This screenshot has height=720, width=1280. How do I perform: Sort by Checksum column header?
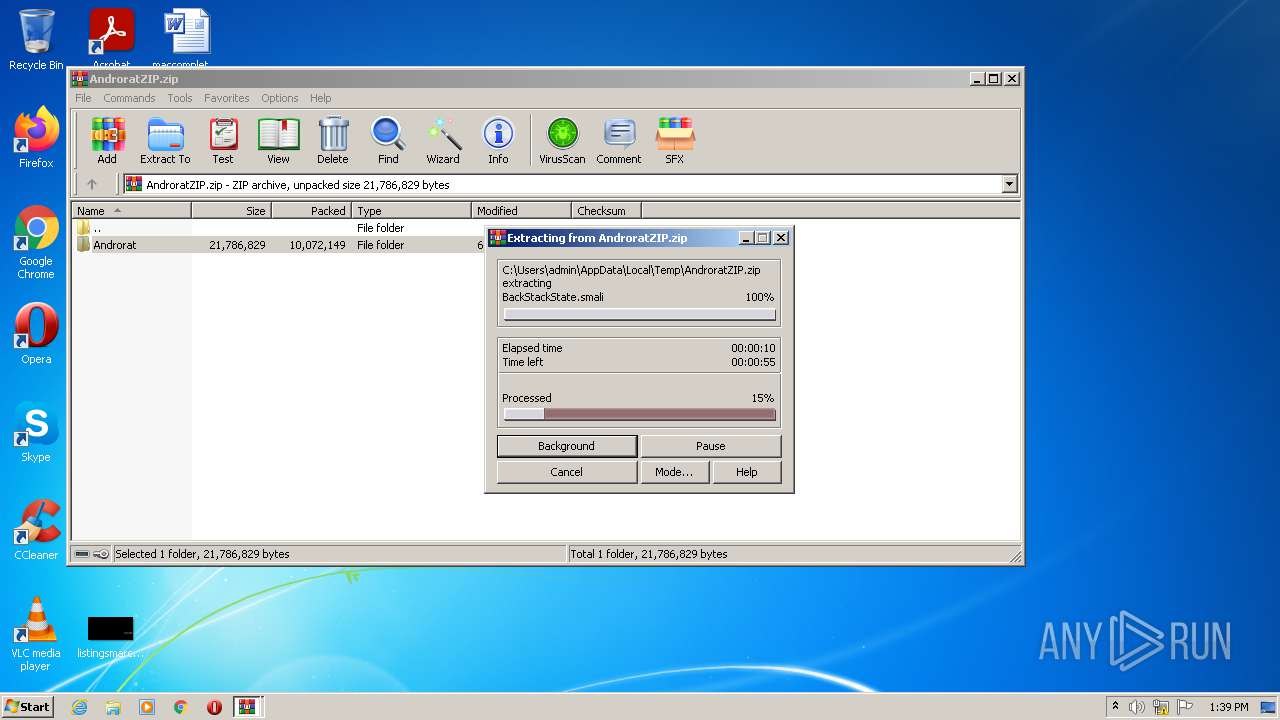click(x=606, y=211)
